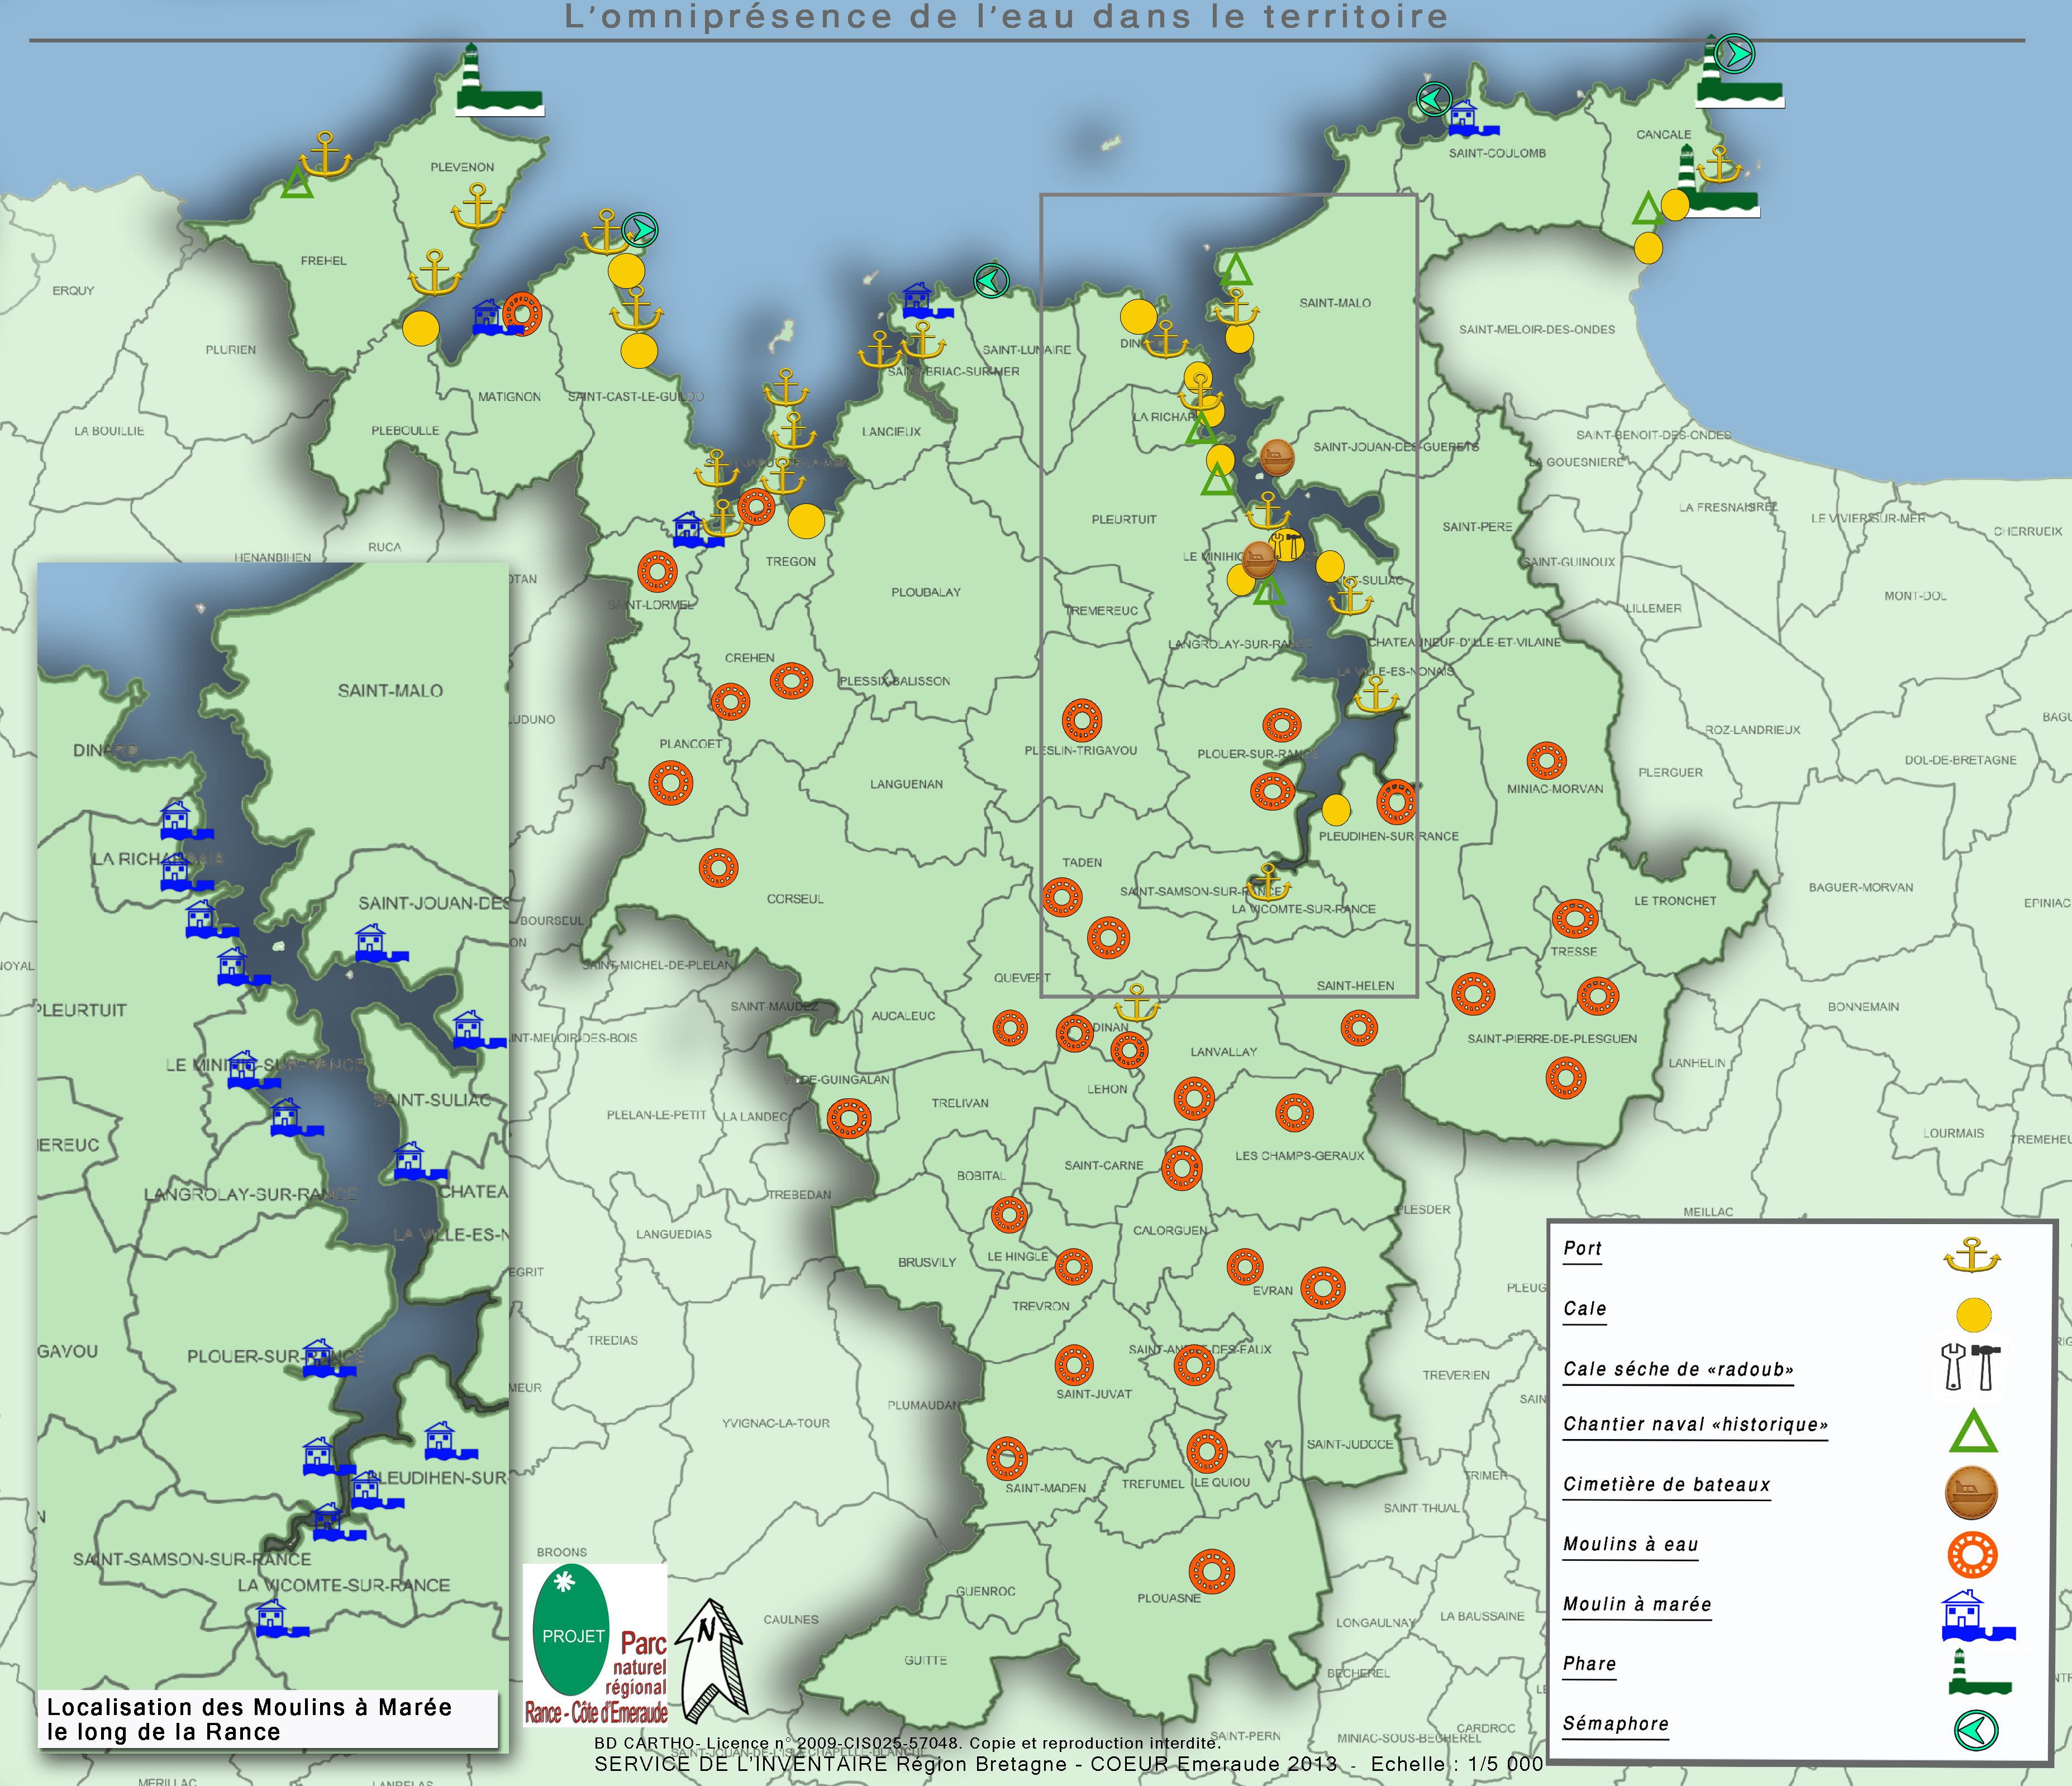The image size is (2072, 1786).
Task: Click tide mill icon near SAINT-COULOMB
Action: point(1469,119)
